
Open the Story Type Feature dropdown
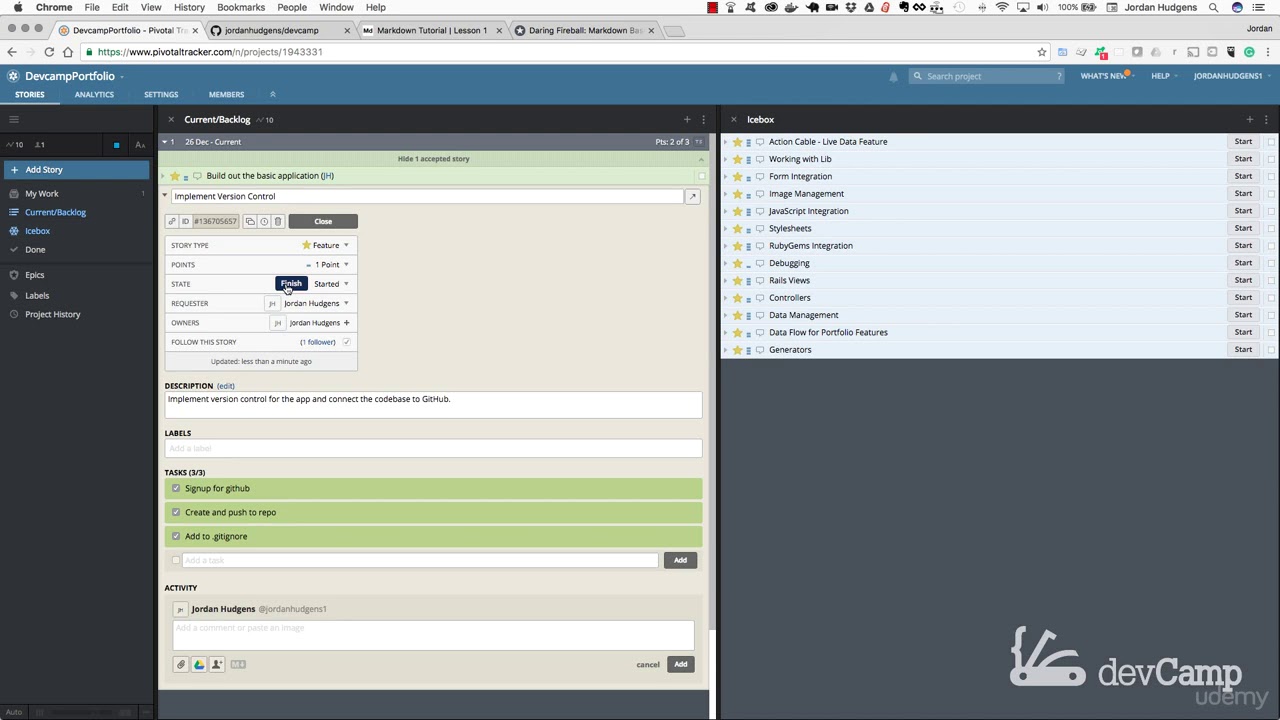click(326, 245)
